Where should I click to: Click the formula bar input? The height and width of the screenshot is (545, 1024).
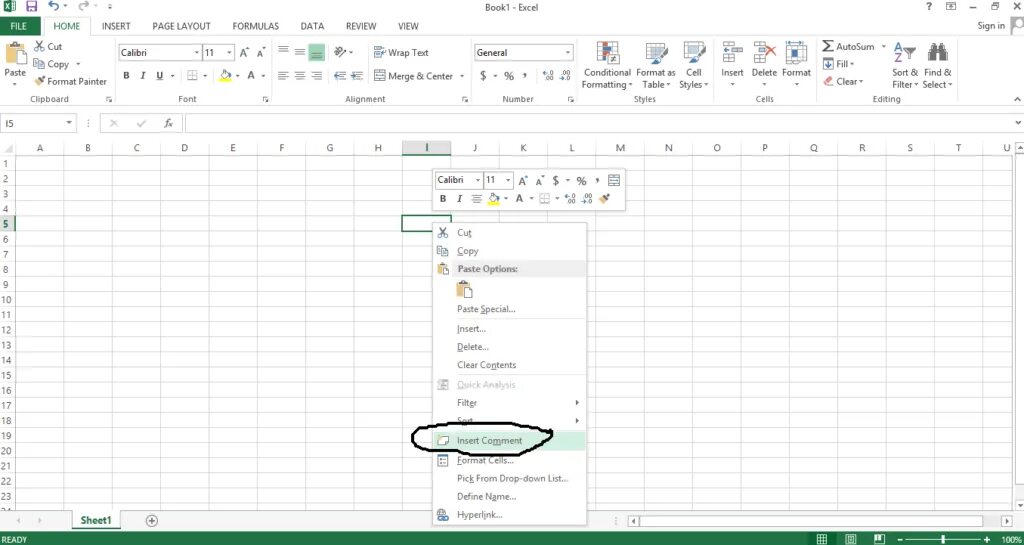[600, 123]
